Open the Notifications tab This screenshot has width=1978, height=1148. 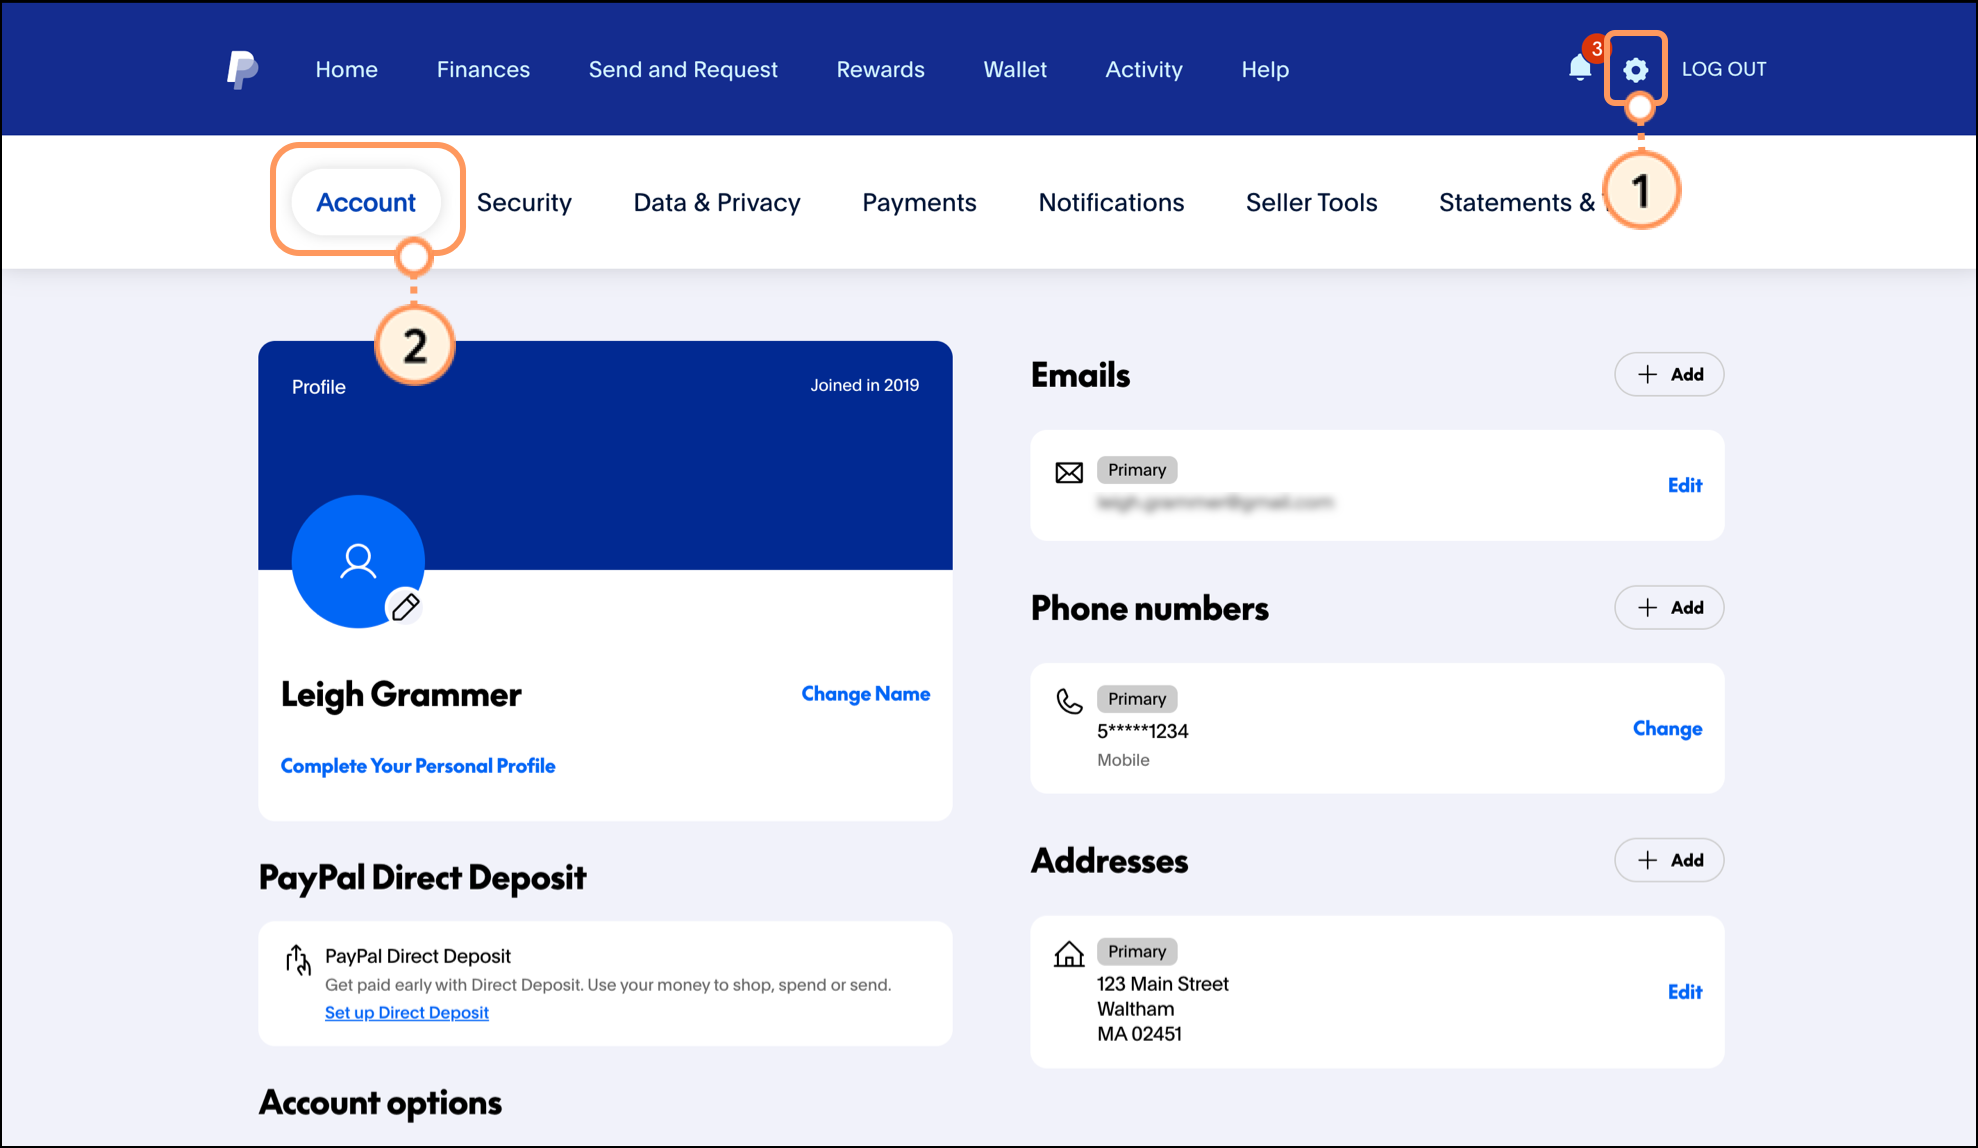pyautogui.click(x=1111, y=202)
